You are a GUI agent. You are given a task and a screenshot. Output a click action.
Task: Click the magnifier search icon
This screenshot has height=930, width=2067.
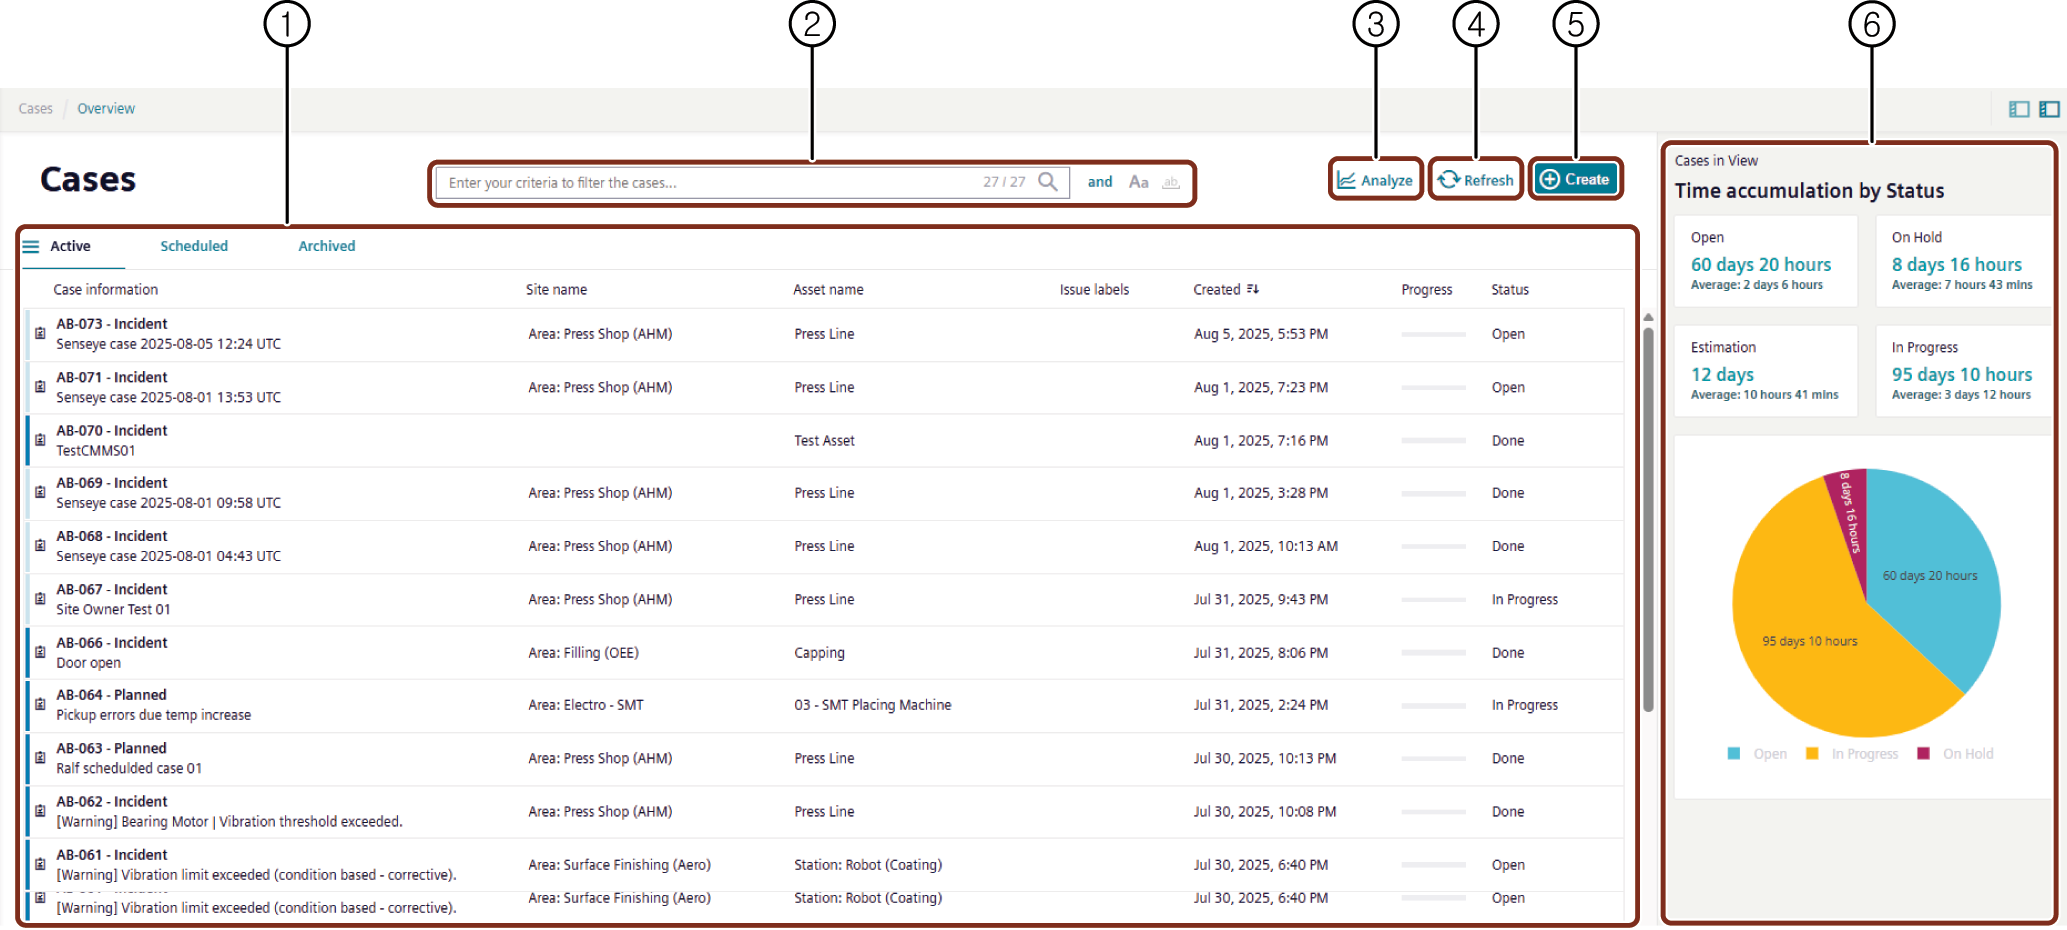tap(1047, 182)
